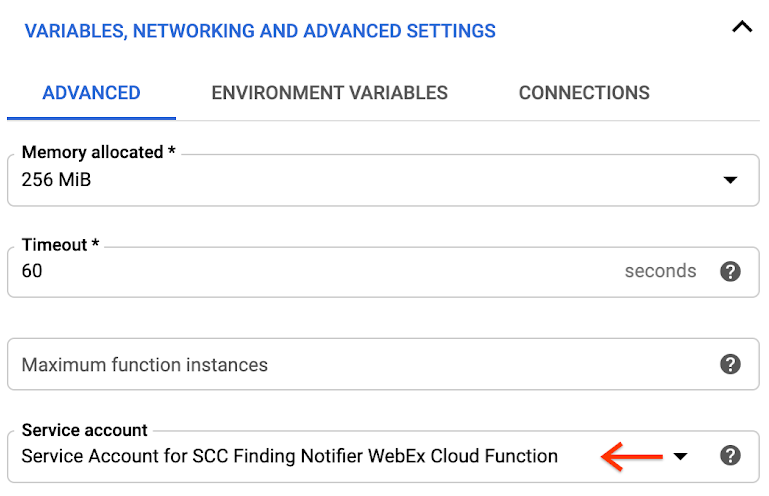
Task: Open help icon beside Service account
Action: (731, 456)
